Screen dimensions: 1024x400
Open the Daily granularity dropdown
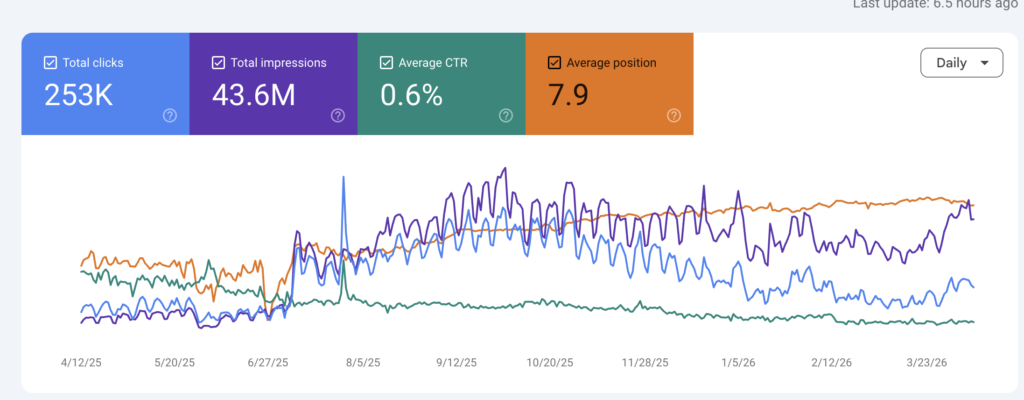click(961, 63)
